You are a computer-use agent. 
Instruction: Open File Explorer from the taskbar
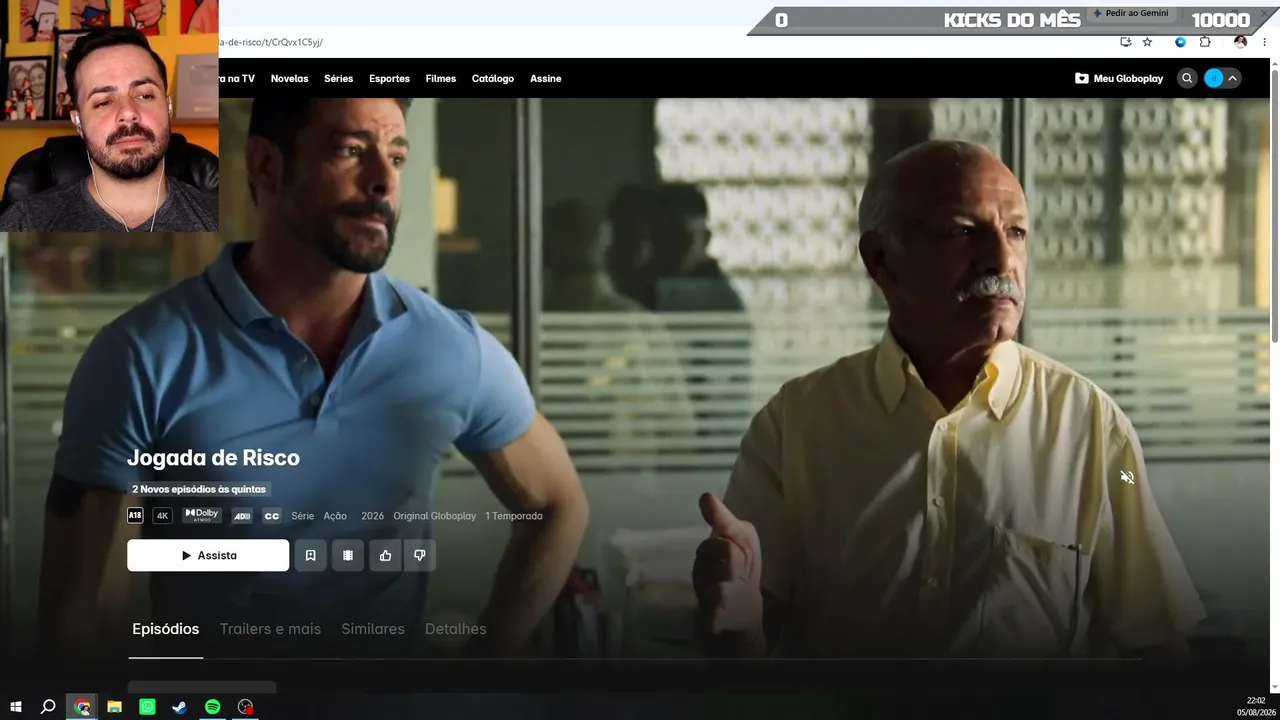tap(115, 707)
